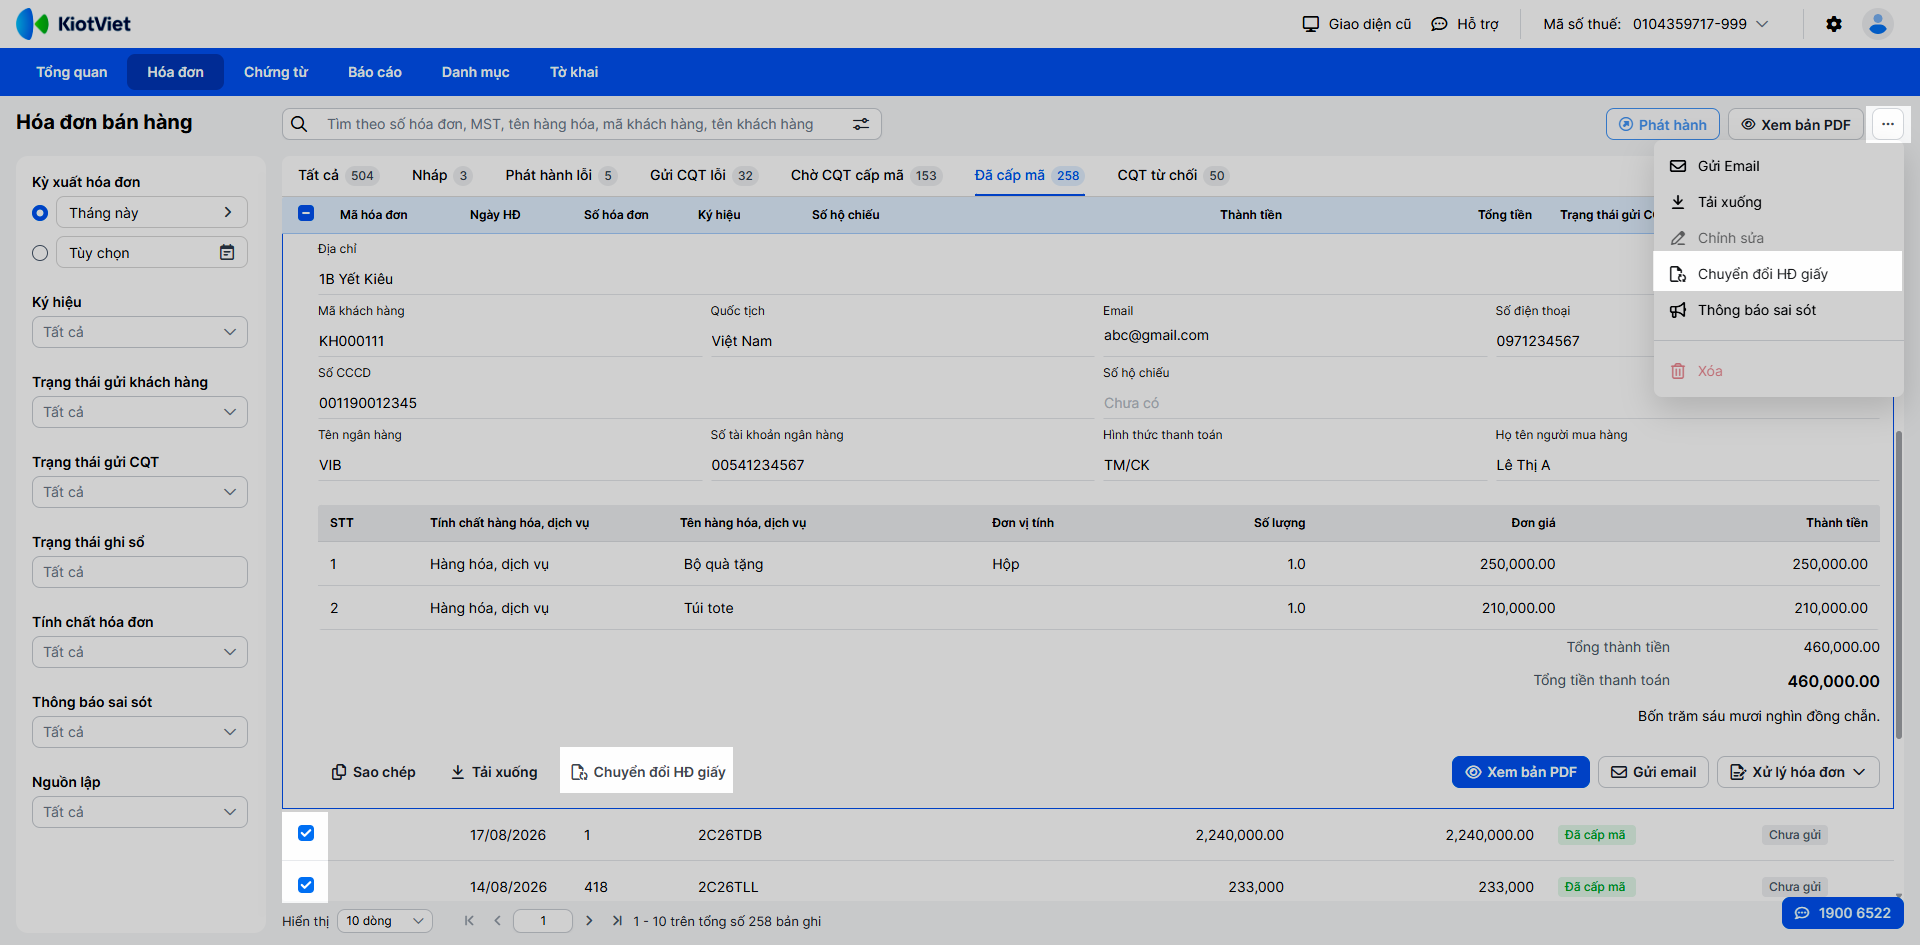The height and width of the screenshot is (945, 1920).
Task: Go to first page of records
Action: [469, 921]
